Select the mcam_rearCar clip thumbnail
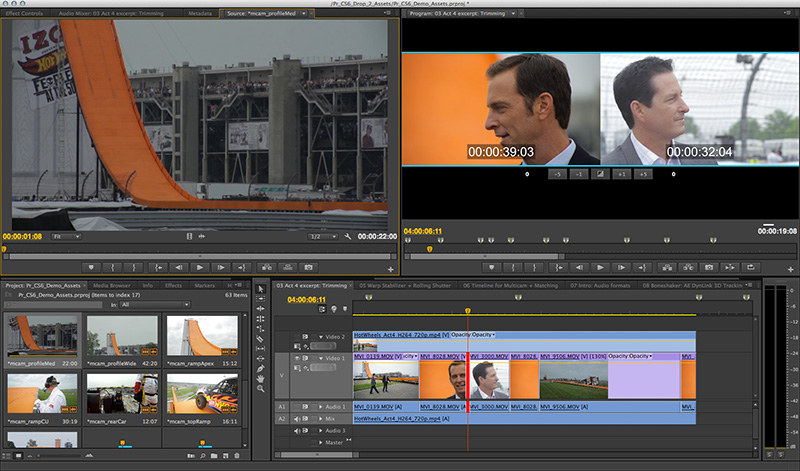 point(121,394)
